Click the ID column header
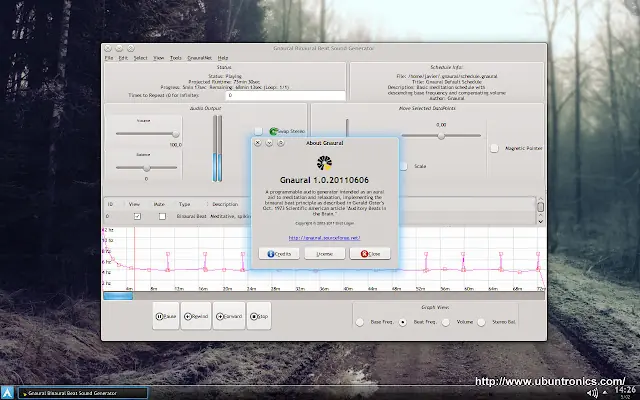640x400 pixels. point(110,204)
